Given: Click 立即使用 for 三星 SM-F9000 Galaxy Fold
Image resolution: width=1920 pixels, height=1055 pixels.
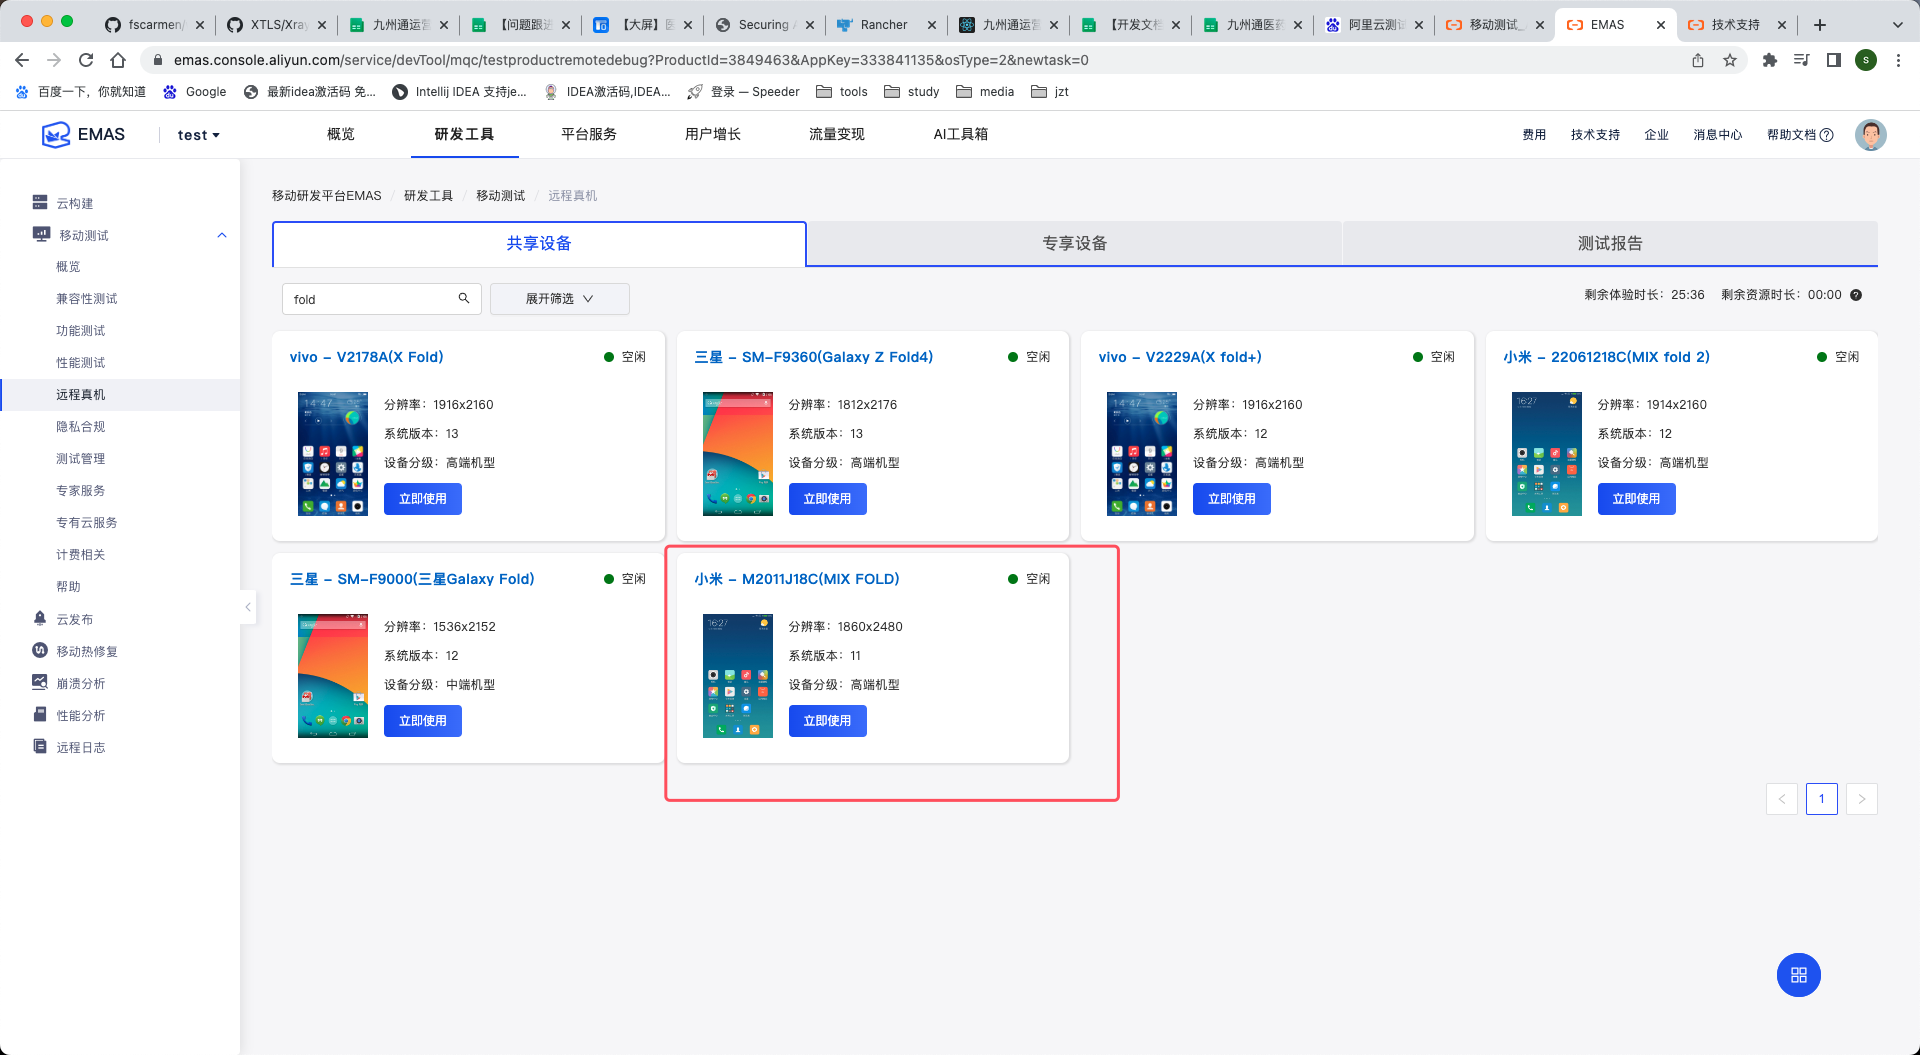Looking at the screenshot, I should pyautogui.click(x=423, y=721).
